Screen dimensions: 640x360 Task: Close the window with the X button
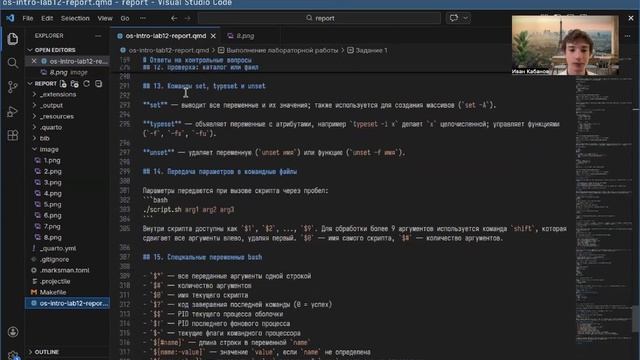[x=631, y=18]
